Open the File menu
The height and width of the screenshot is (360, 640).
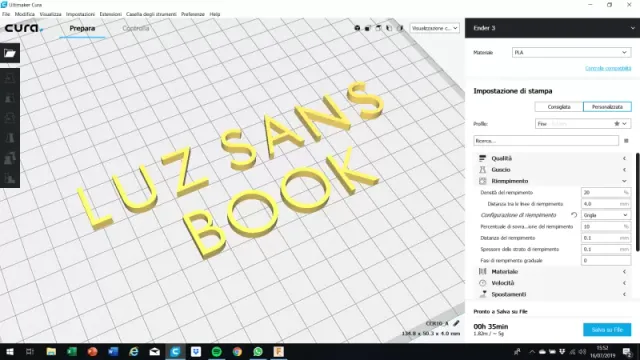coord(6,14)
